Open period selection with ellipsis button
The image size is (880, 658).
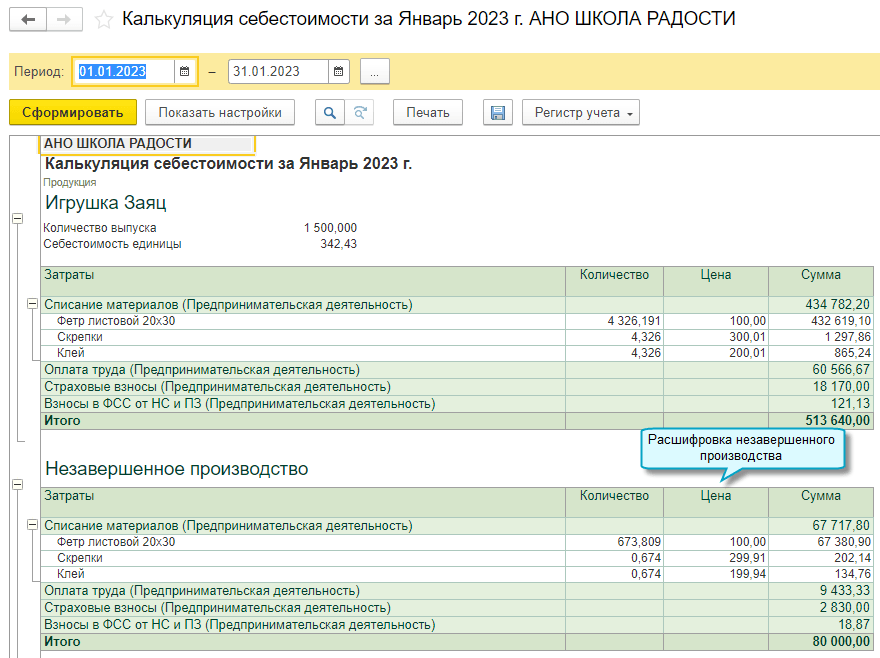[x=375, y=72]
